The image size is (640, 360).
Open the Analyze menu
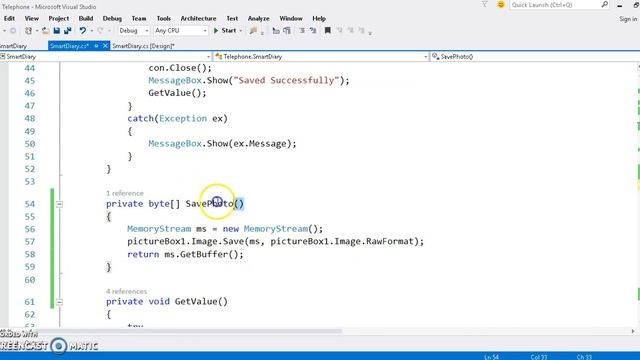(x=258, y=18)
